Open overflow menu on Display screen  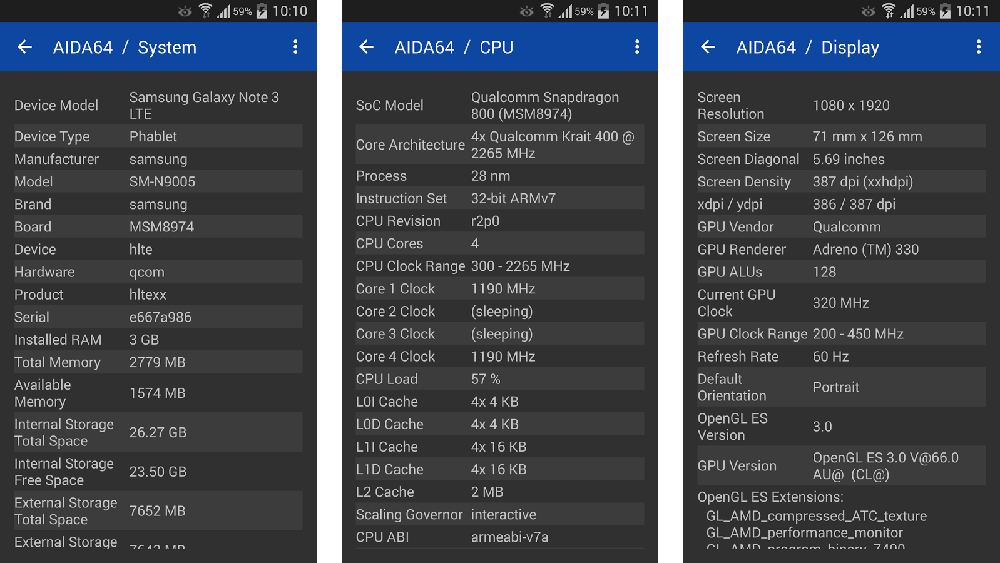(x=978, y=47)
